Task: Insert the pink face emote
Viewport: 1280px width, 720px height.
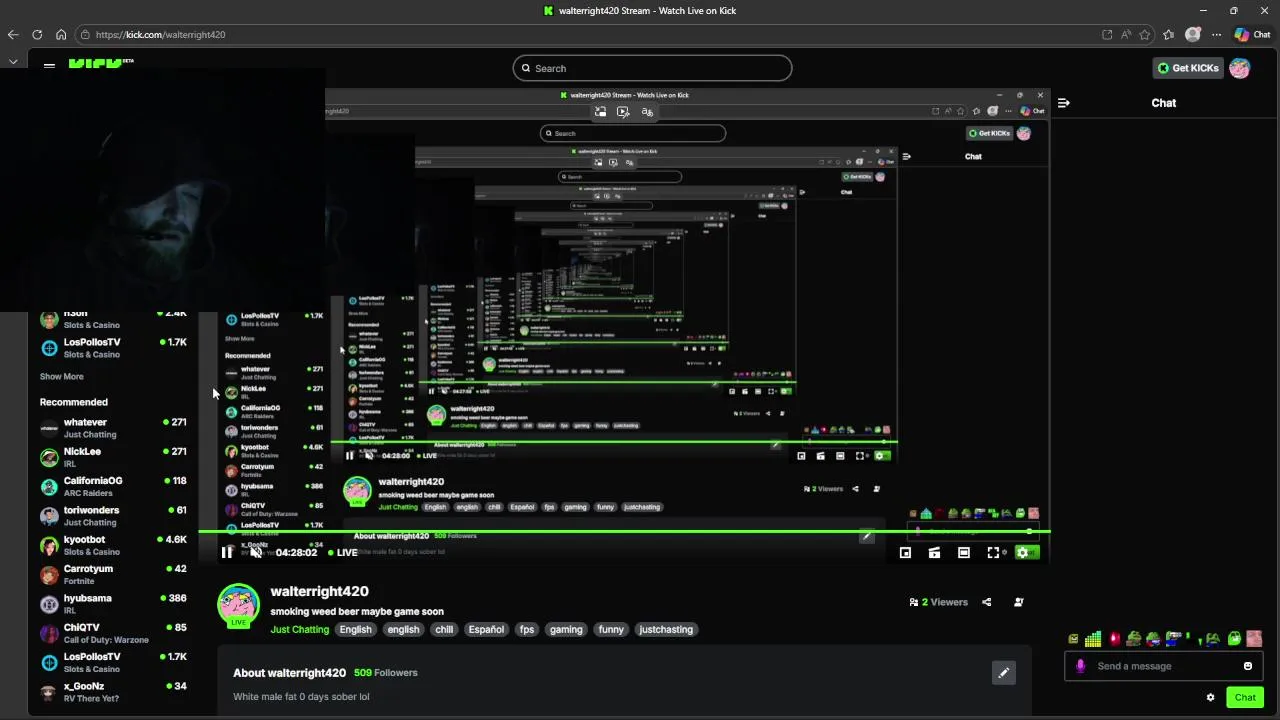Action: point(1254,639)
